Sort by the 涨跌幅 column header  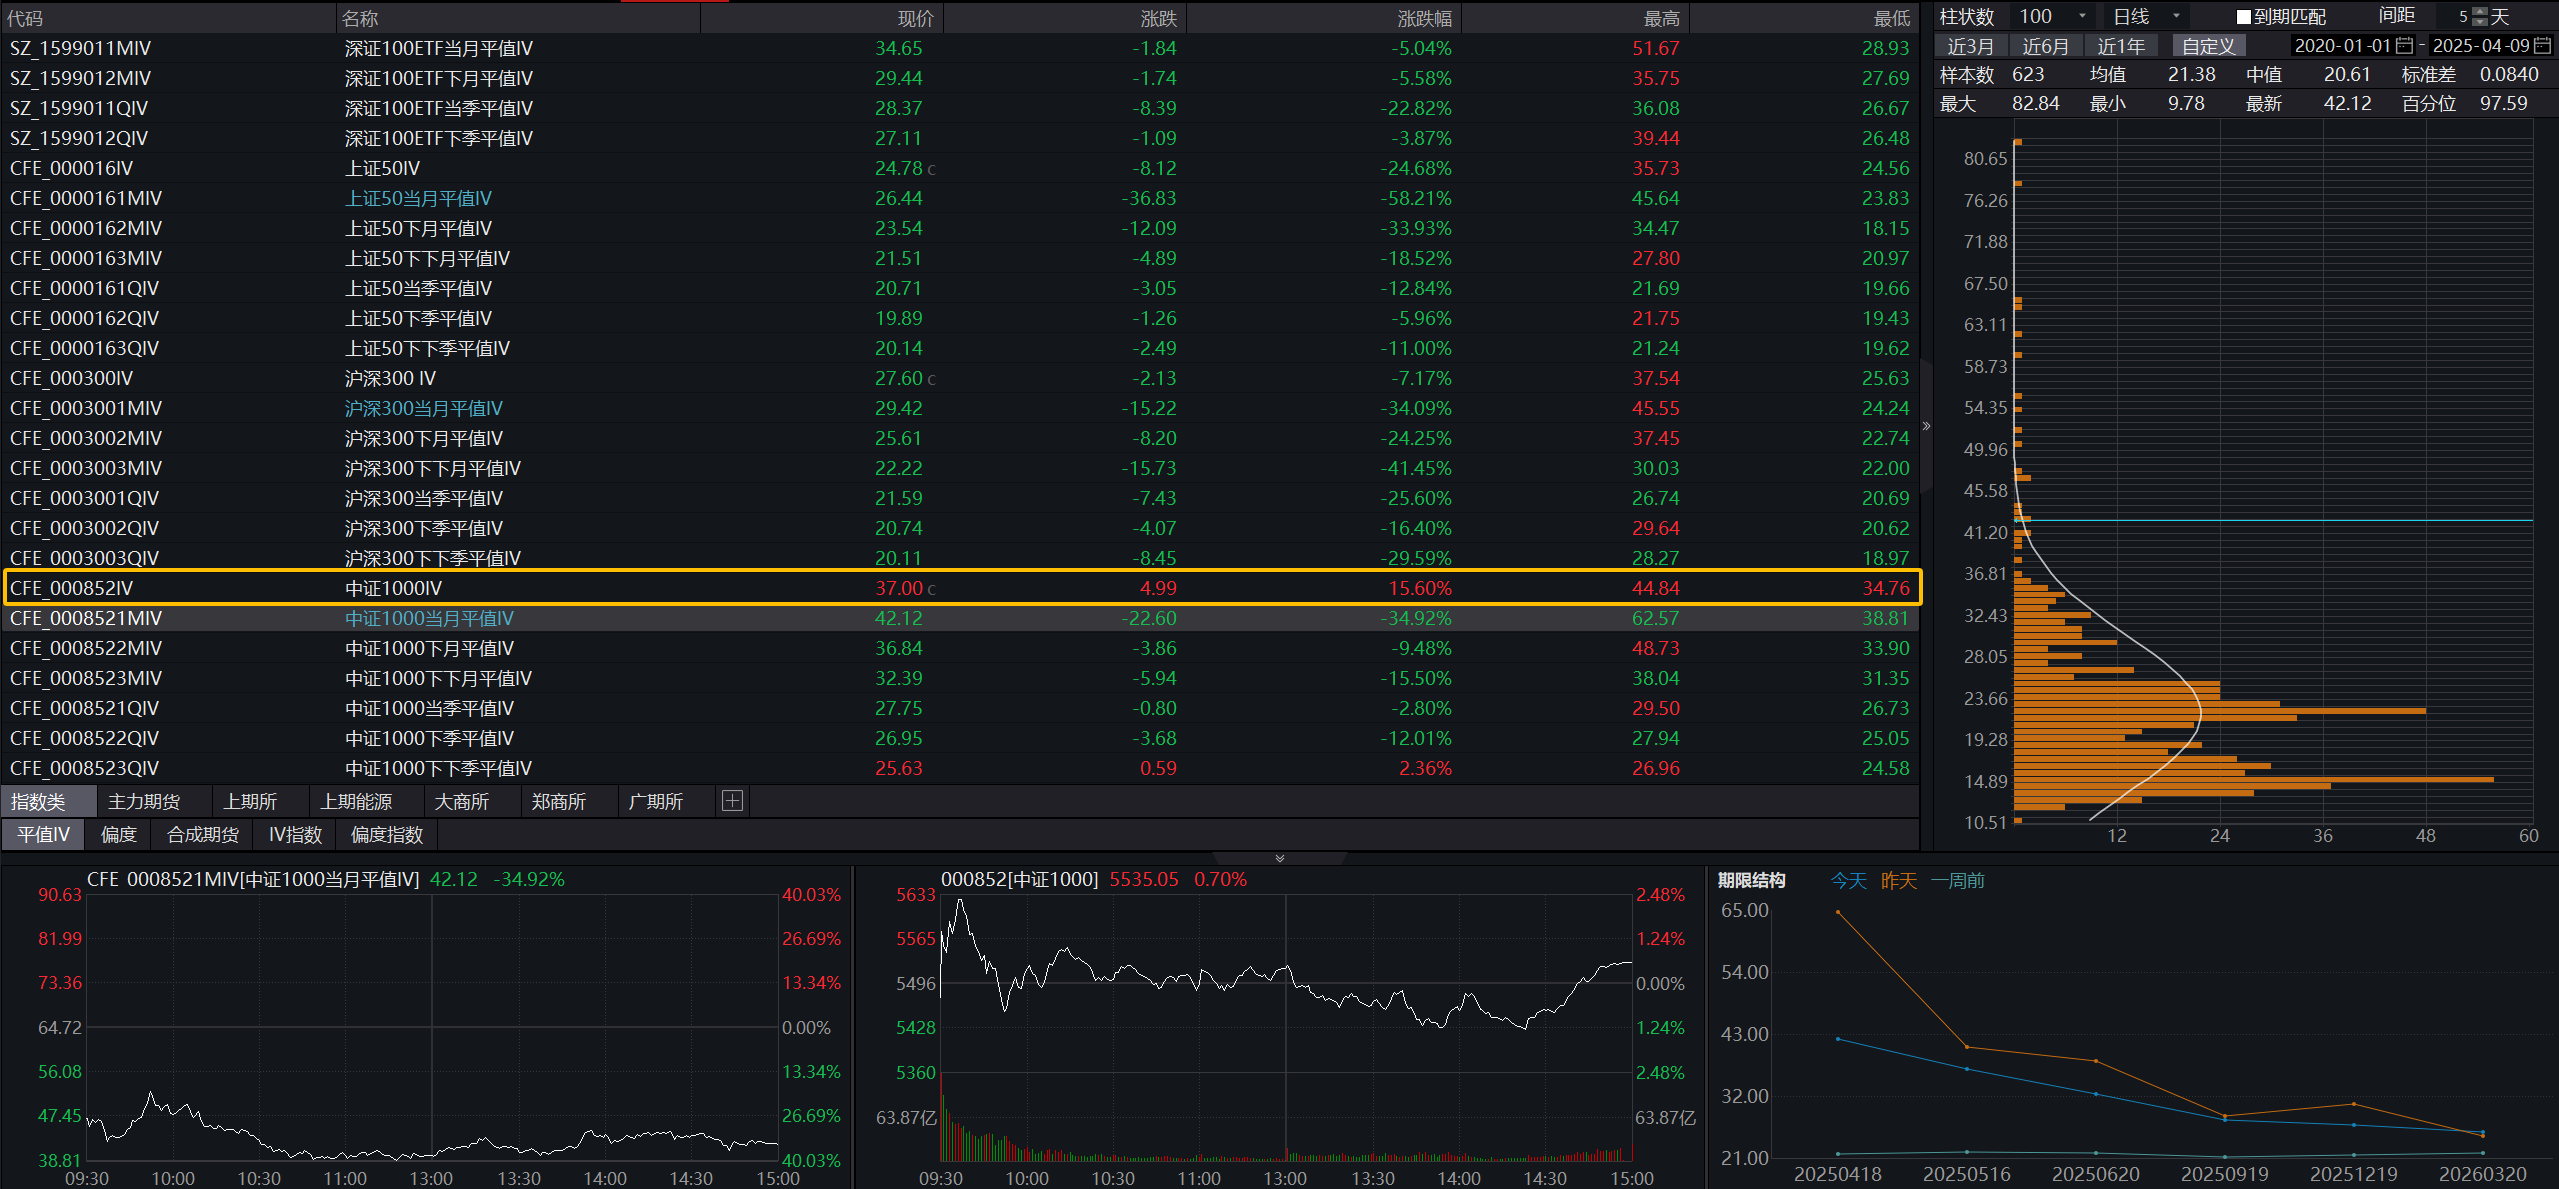1424,18
